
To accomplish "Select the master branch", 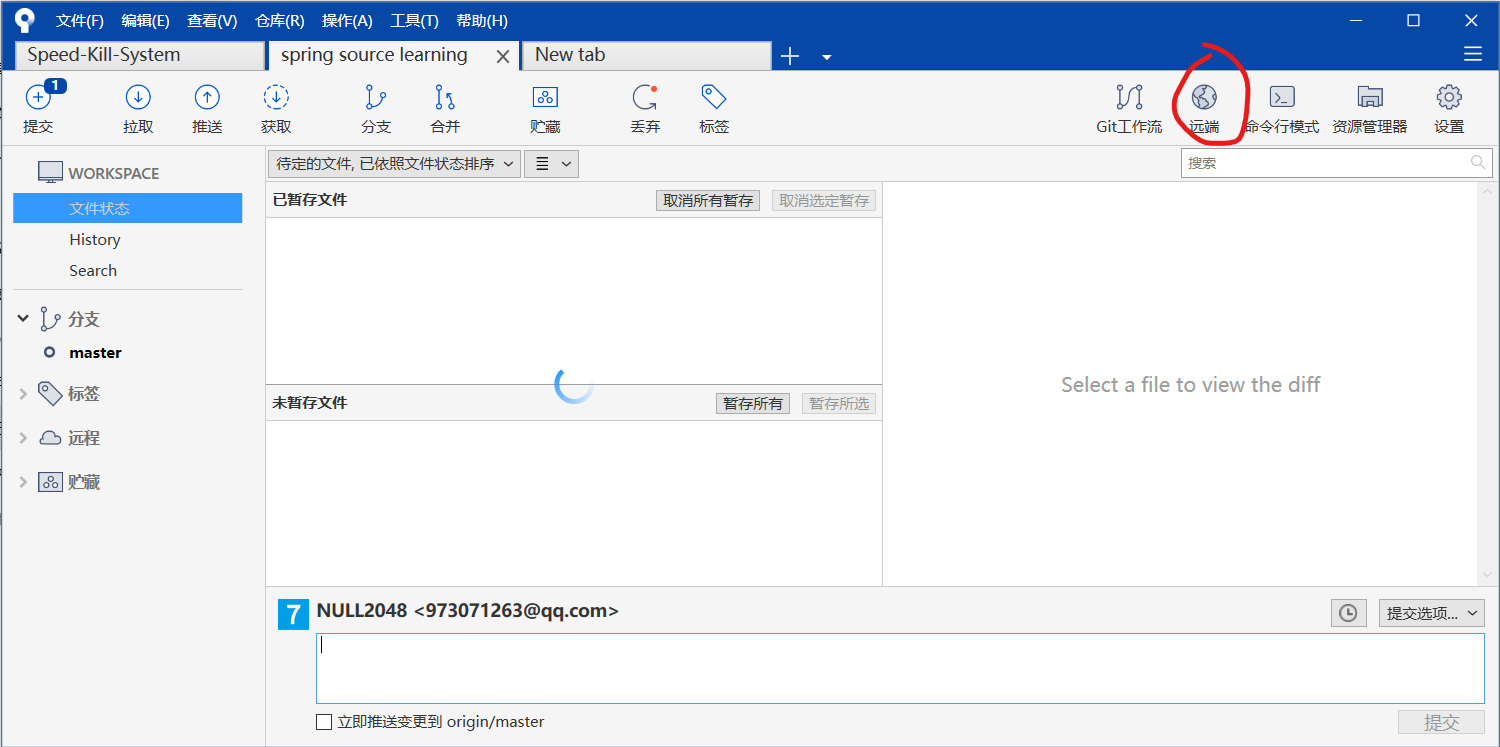I will tap(95, 353).
